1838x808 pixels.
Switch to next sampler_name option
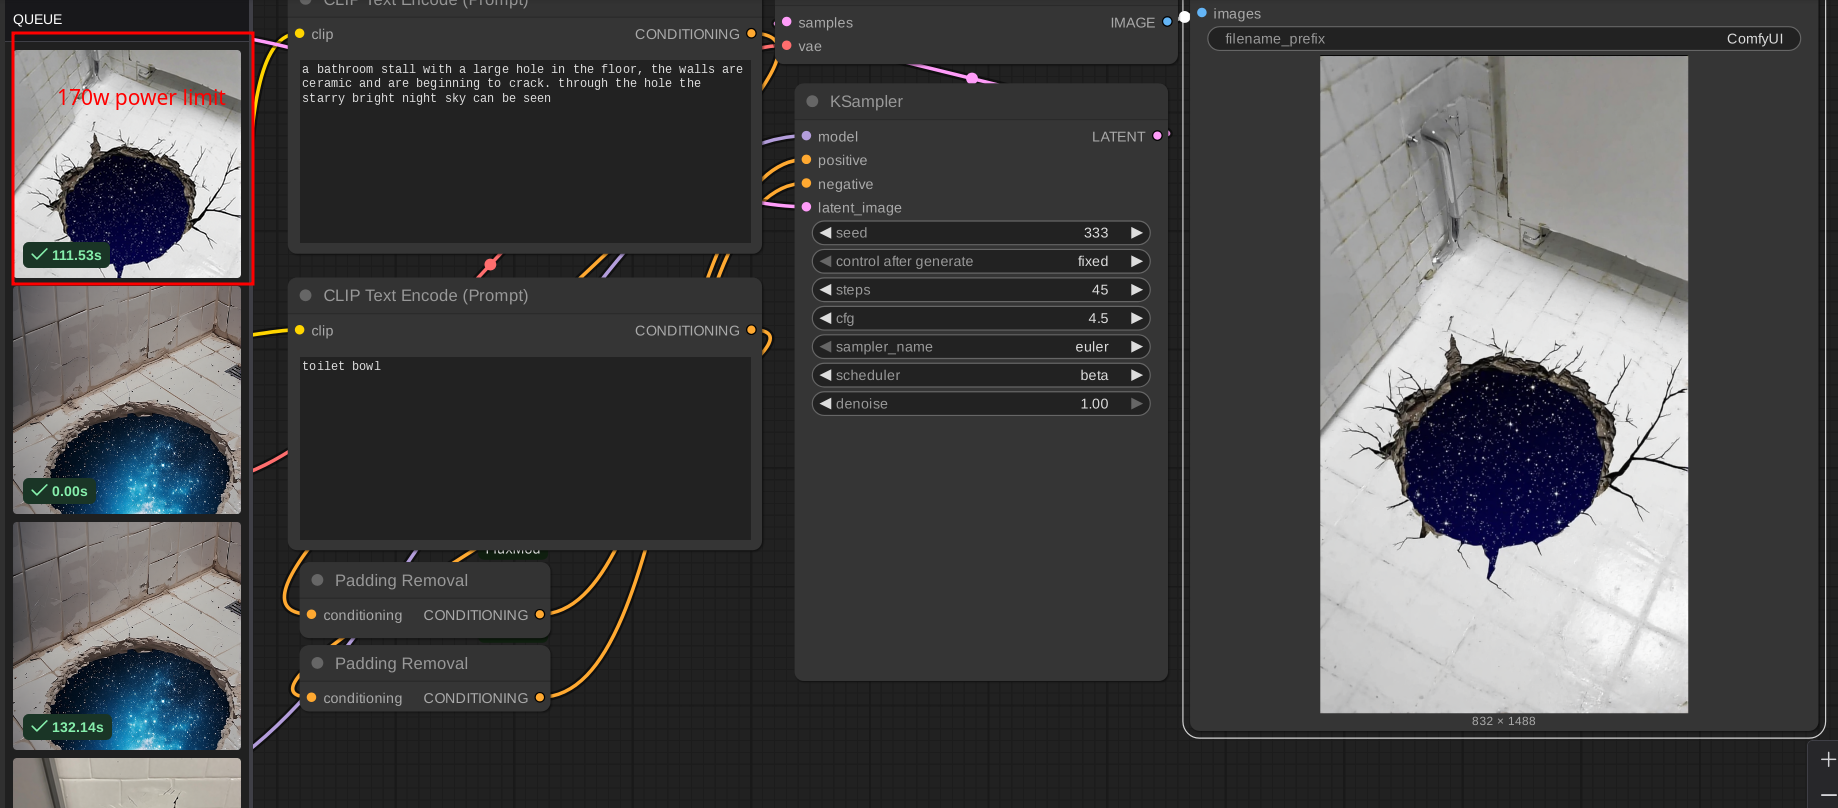[x=1136, y=347]
